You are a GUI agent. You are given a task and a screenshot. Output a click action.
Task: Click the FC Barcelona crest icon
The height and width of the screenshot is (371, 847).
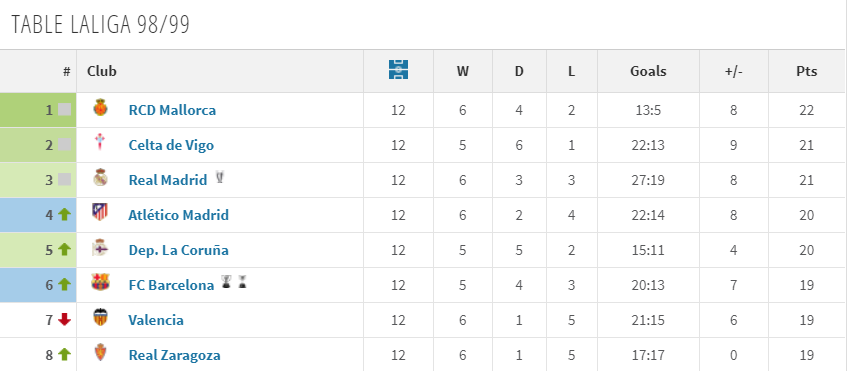click(100, 282)
